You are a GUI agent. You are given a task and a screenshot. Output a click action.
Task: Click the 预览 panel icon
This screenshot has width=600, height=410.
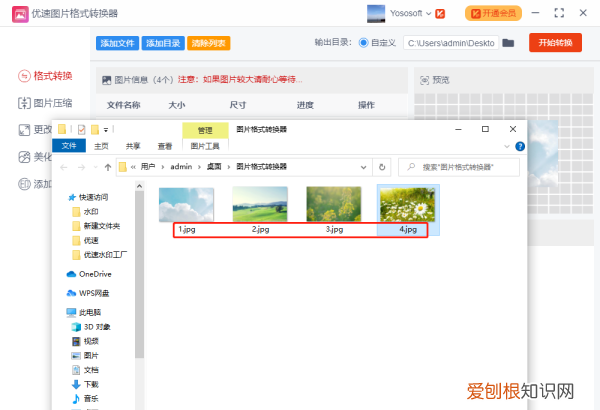click(425, 80)
